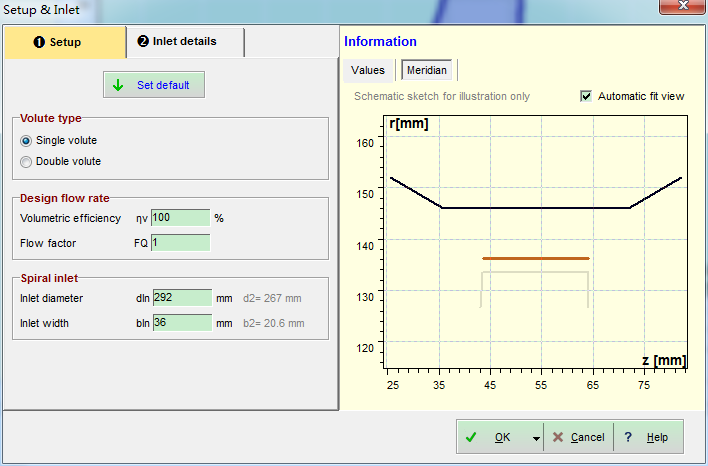Toggle the Automatic fit view checkbox
Image resolution: width=708 pixels, height=466 pixels.
click(x=586, y=96)
